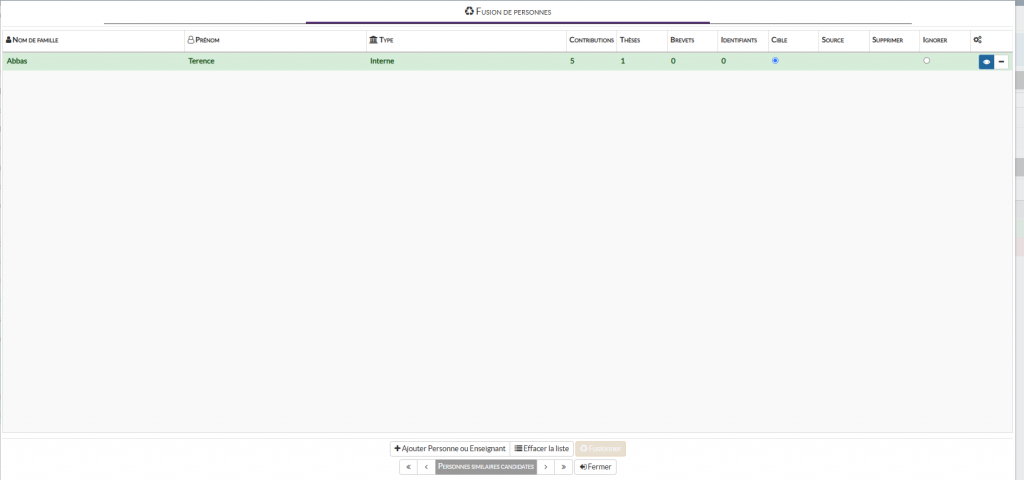The width and height of the screenshot is (1024, 480).
Task: Remove Abbas row with minus button
Action: [x=1001, y=62]
